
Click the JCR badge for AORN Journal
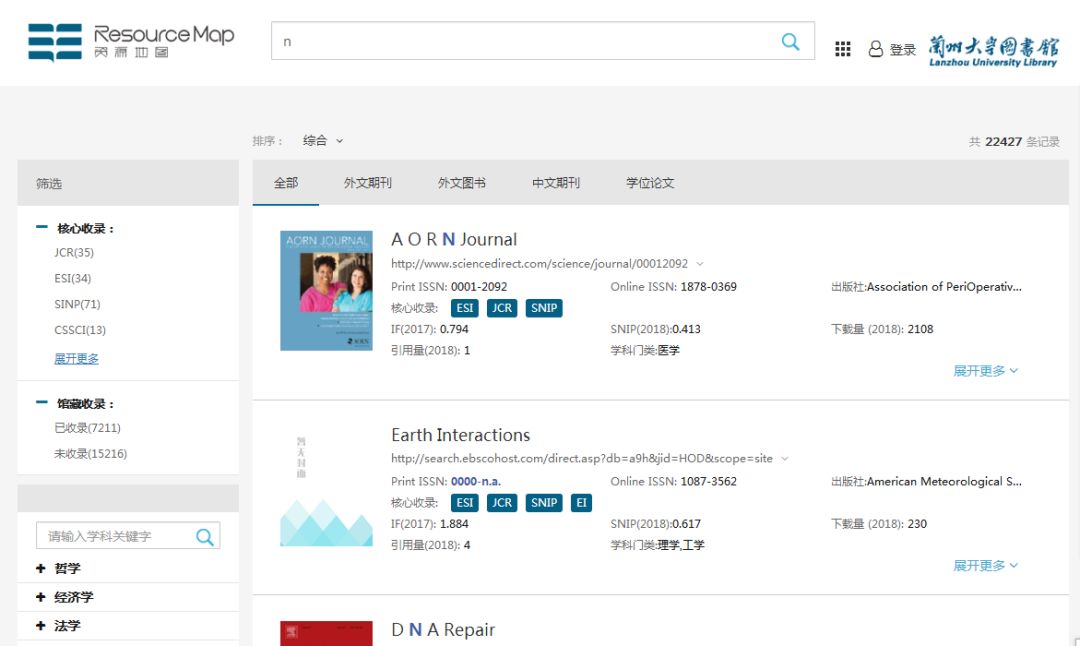pos(501,308)
